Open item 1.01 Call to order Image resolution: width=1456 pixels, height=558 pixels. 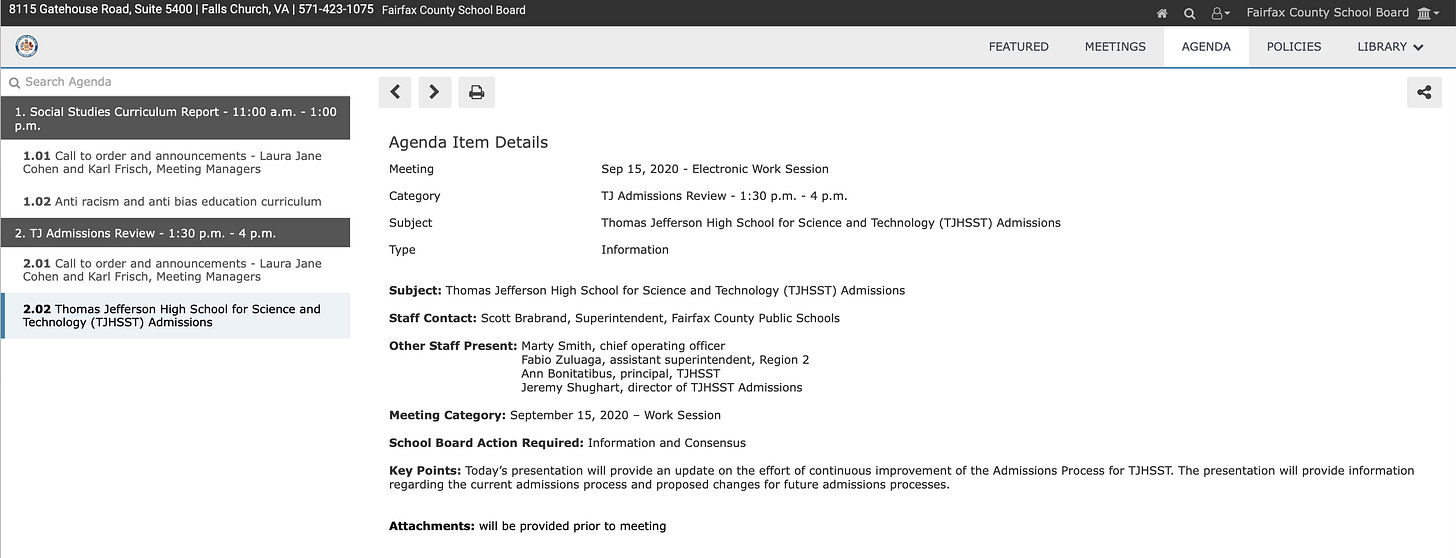(x=175, y=162)
